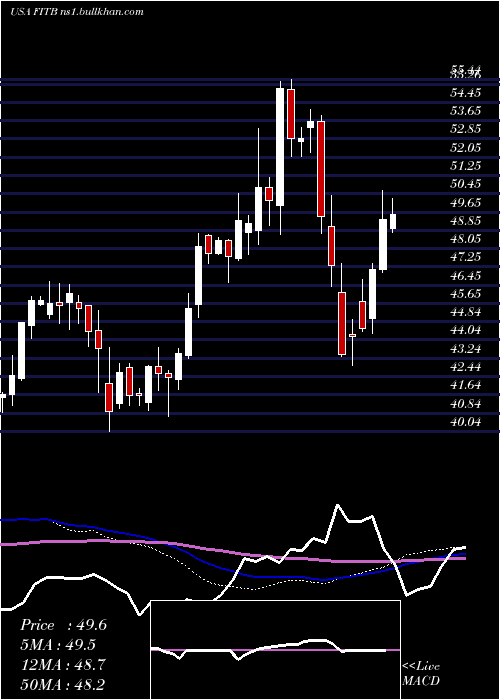Select the 44.04 price level label
Viewport: 500px width, 700px height.
[465, 330]
